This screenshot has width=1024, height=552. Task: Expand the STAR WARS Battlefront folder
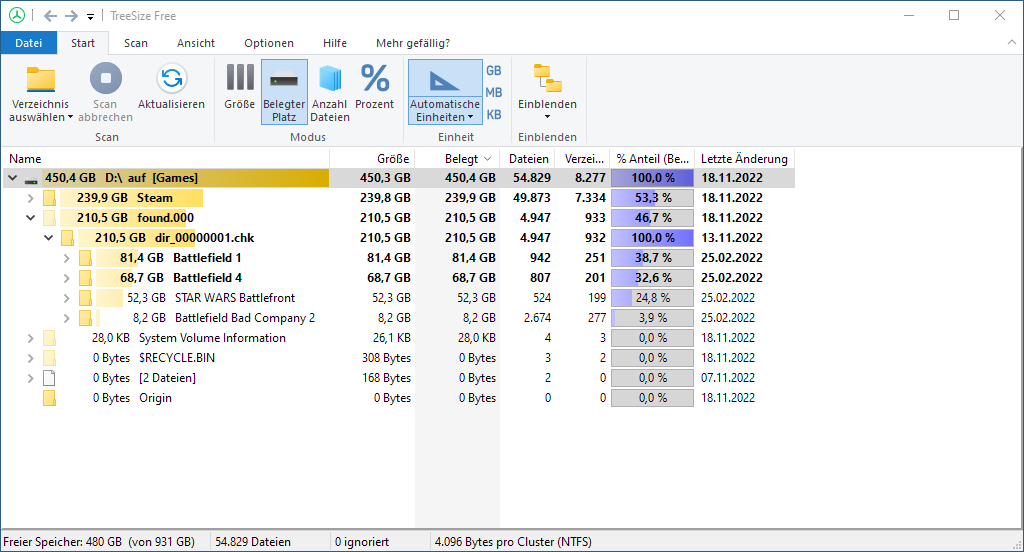[x=67, y=298]
